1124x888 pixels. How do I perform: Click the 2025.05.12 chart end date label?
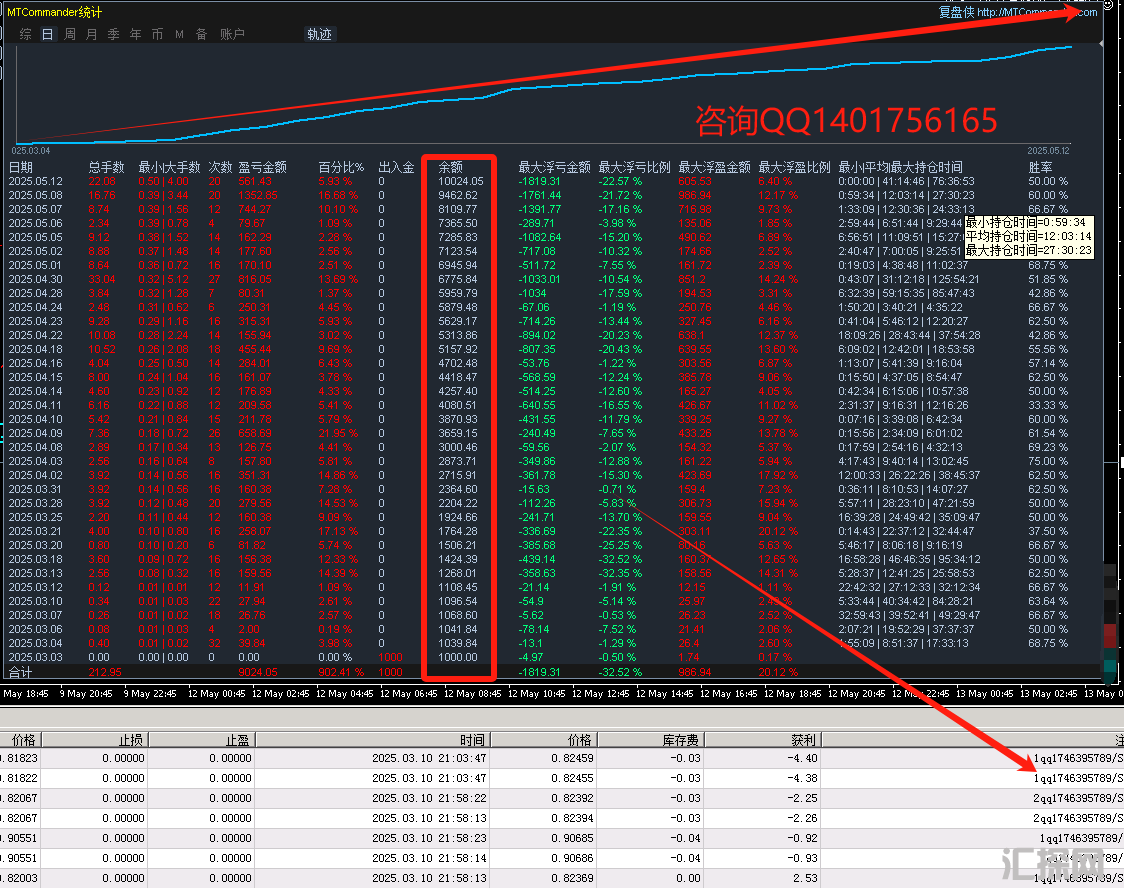(x=1048, y=151)
